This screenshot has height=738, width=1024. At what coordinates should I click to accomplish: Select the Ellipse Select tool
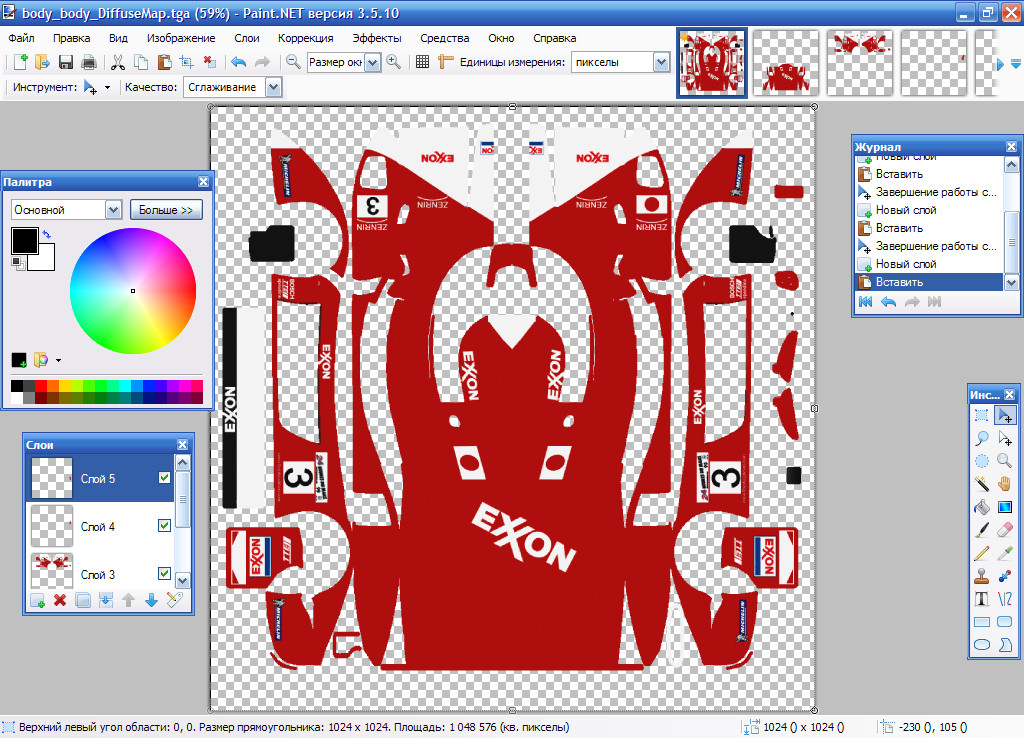tap(981, 461)
